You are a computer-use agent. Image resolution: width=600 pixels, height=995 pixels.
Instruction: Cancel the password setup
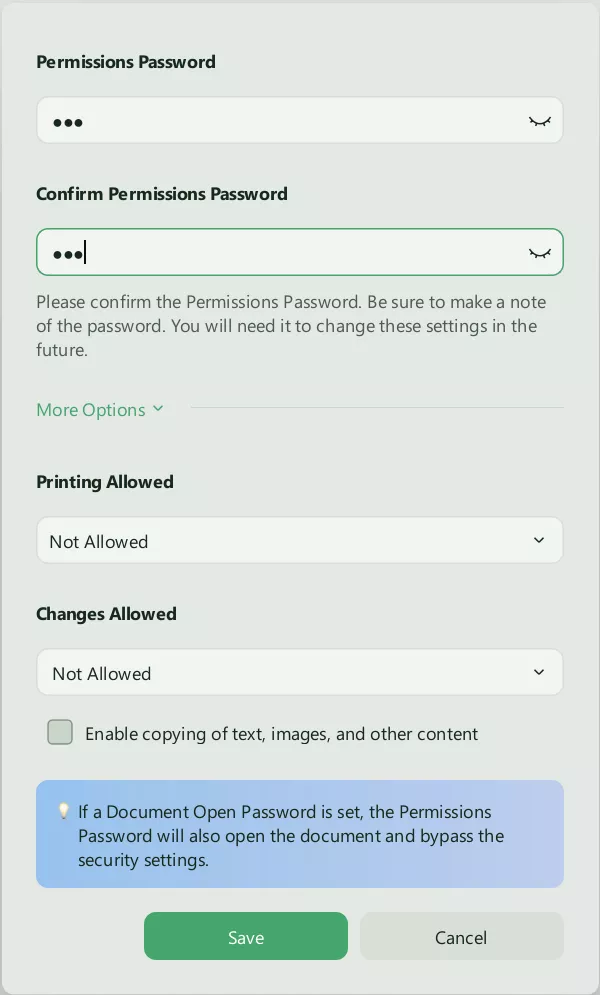461,936
